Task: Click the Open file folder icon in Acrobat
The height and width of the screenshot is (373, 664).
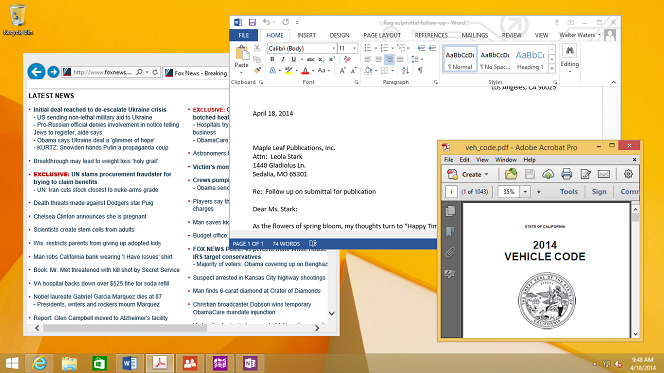Action: click(511, 174)
